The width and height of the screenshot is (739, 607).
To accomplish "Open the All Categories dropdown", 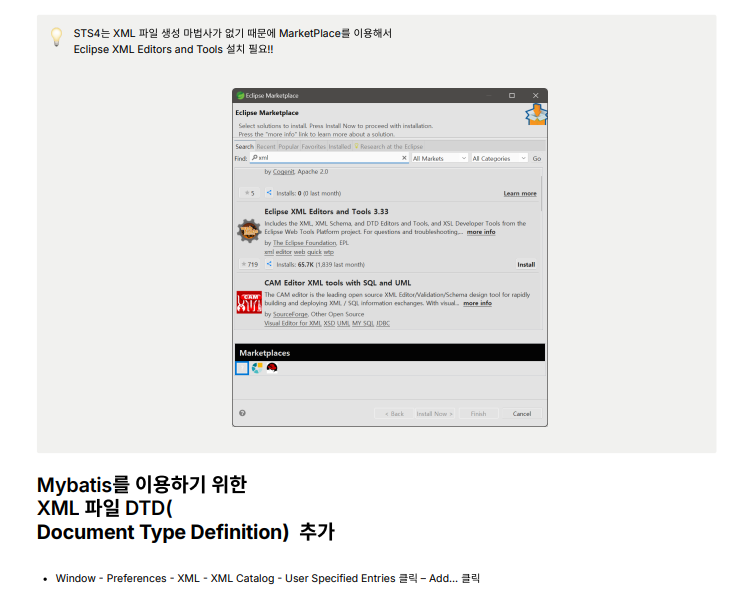I will click(499, 158).
